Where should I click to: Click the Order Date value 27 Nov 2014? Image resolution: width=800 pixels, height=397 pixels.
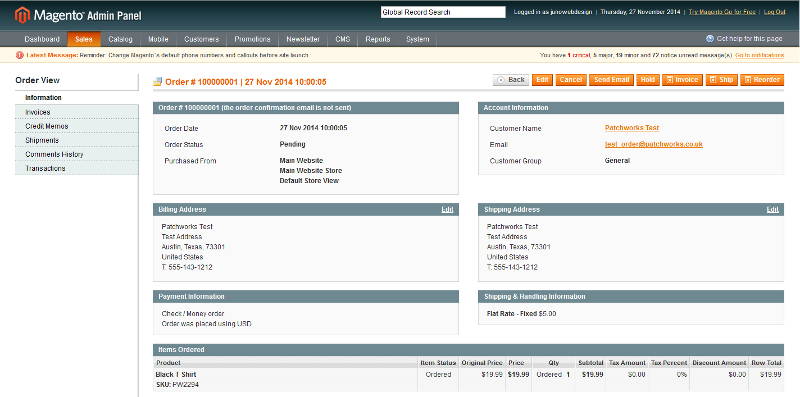click(313, 128)
